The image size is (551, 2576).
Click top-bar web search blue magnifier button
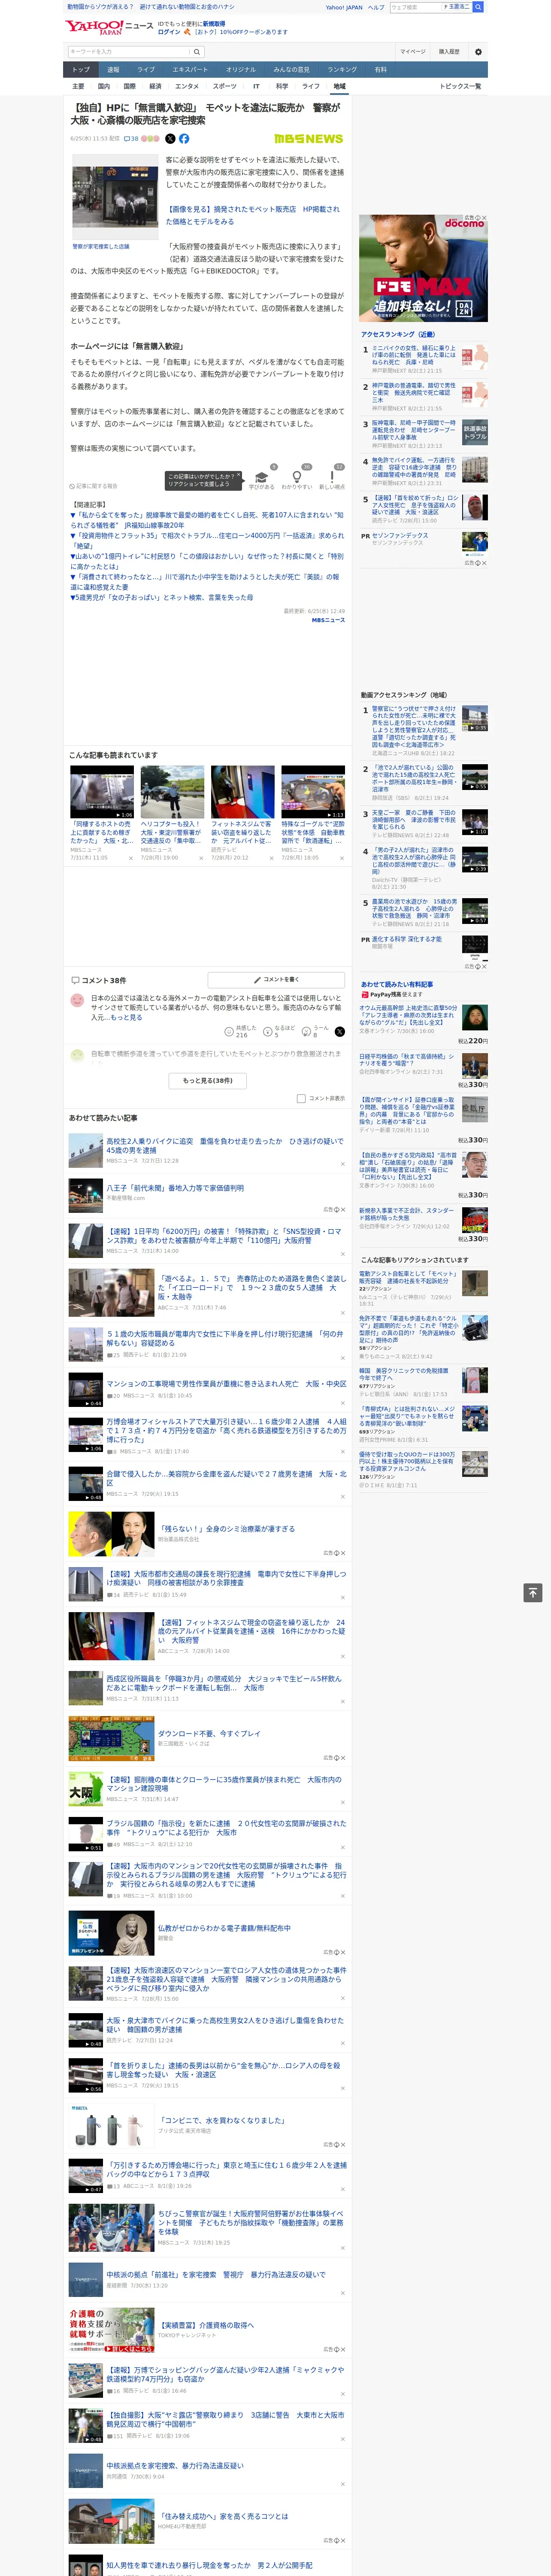(x=478, y=7)
